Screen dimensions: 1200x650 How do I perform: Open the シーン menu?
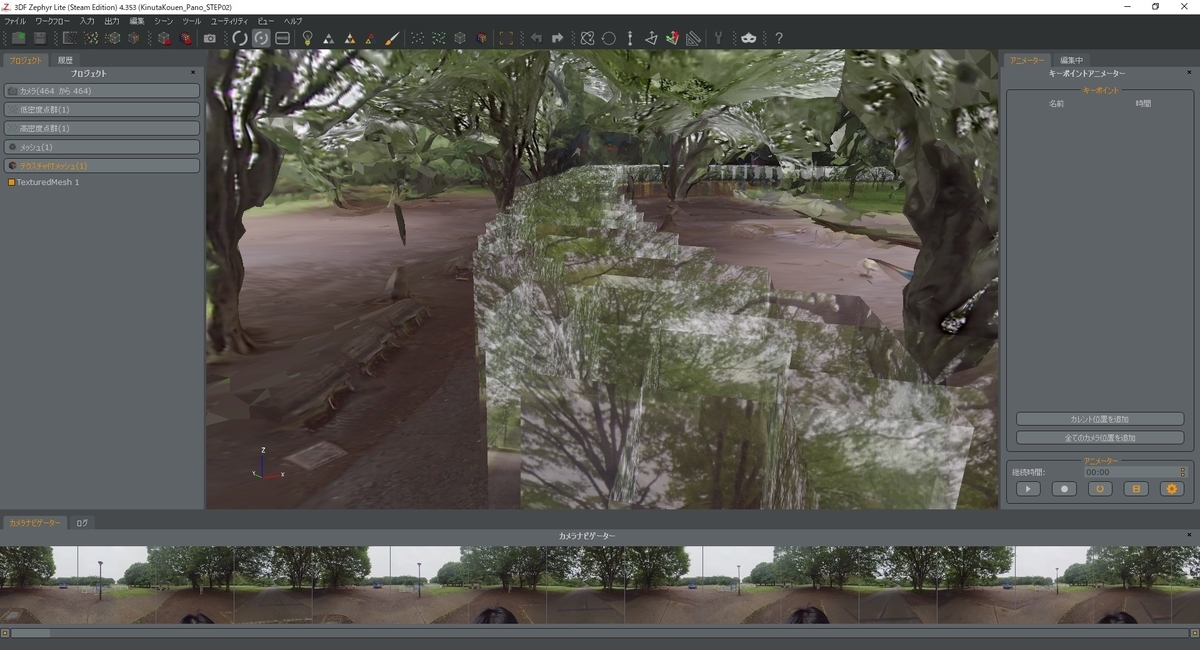pos(163,21)
